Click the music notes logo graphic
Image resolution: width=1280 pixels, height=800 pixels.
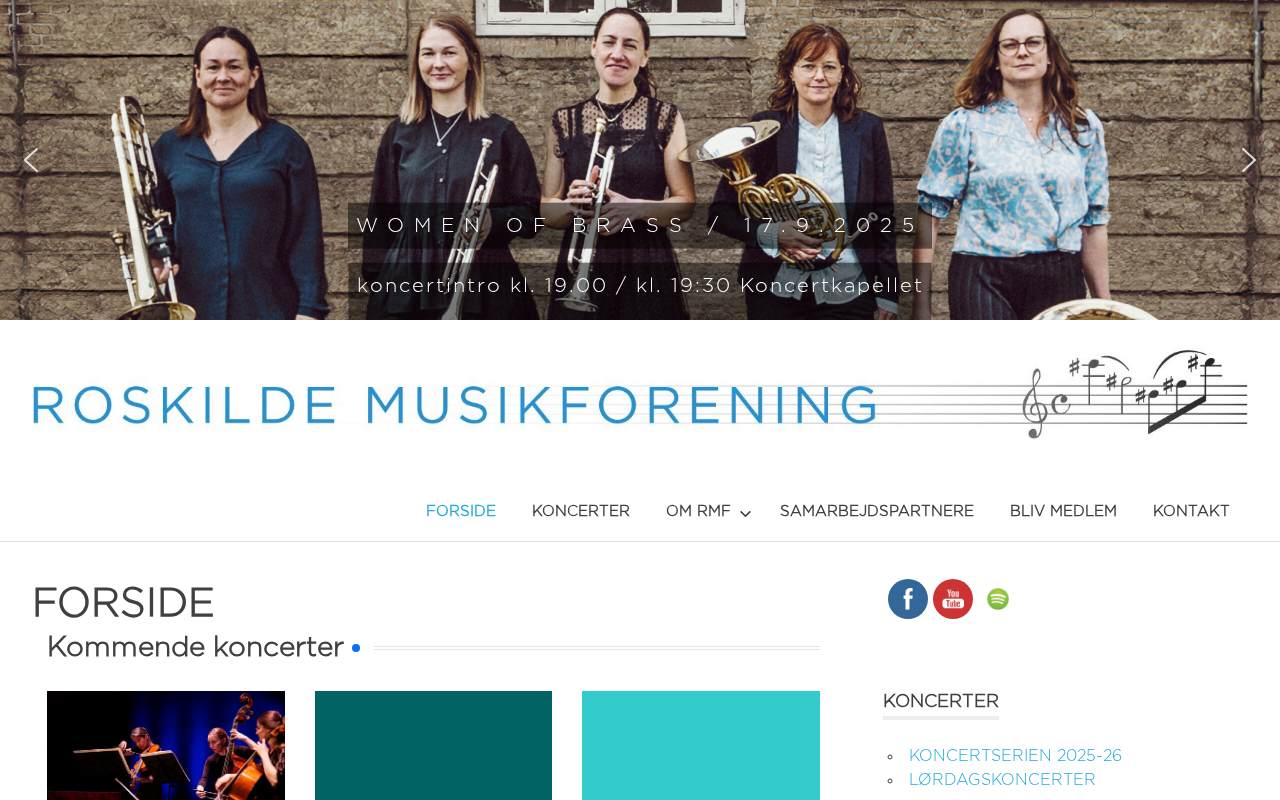(1134, 394)
